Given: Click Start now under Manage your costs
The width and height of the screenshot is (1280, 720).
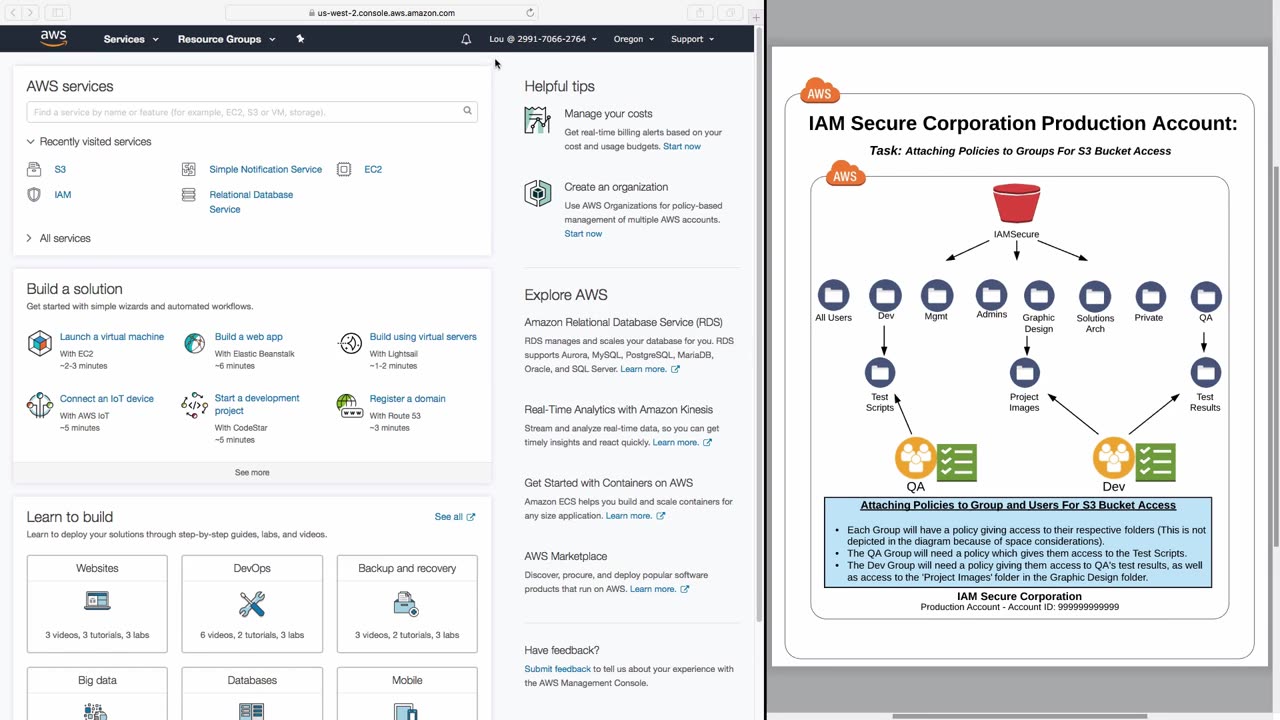Looking at the screenshot, I should point(682,147).
